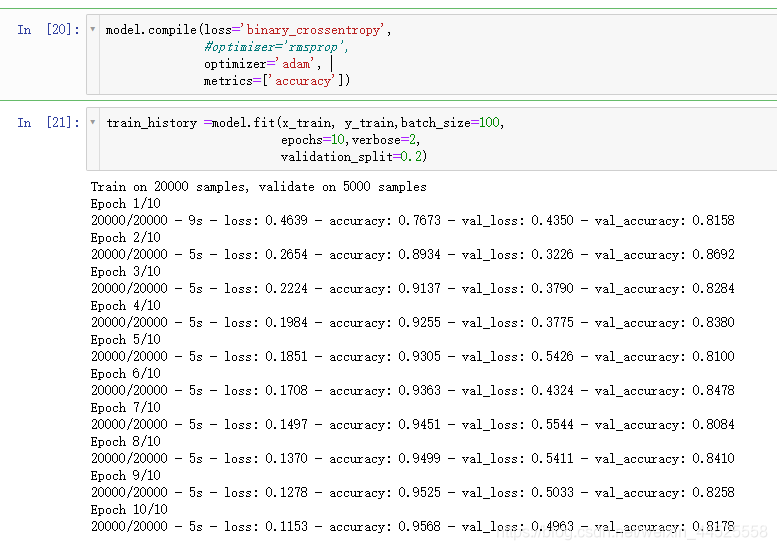Click the validation_split=0.2 line
The width and height of the screenshot is (777, 550).
pos(354,157)
